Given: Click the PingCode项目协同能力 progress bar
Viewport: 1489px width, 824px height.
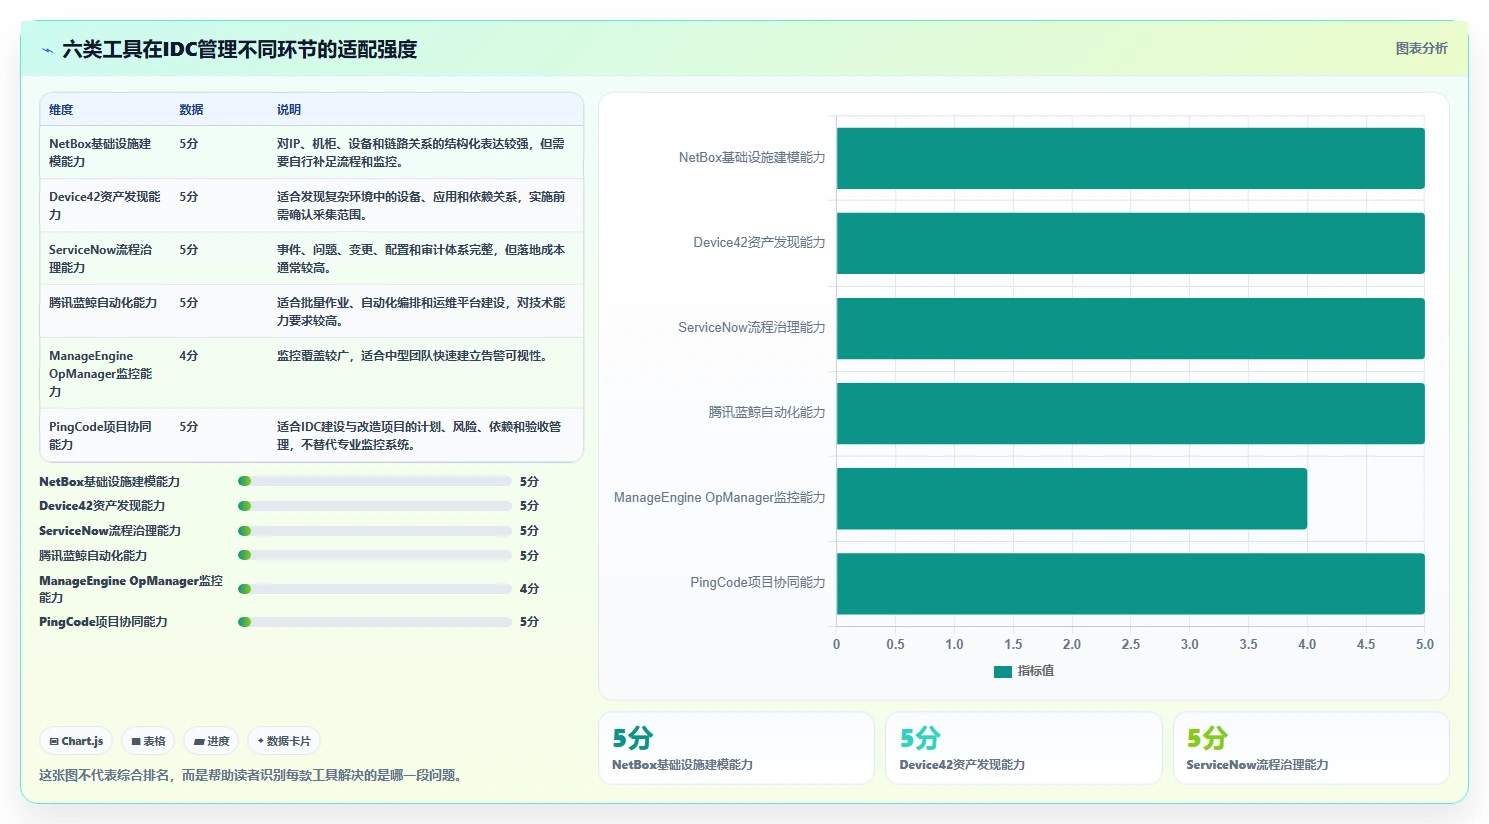Looking at the screenshot, I should (375, 622).
